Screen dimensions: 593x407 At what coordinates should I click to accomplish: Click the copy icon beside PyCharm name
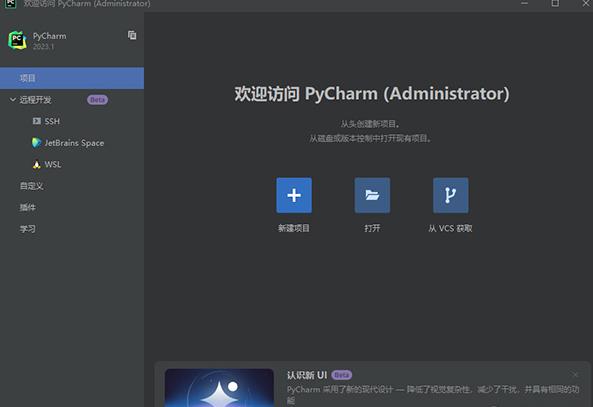132,35
